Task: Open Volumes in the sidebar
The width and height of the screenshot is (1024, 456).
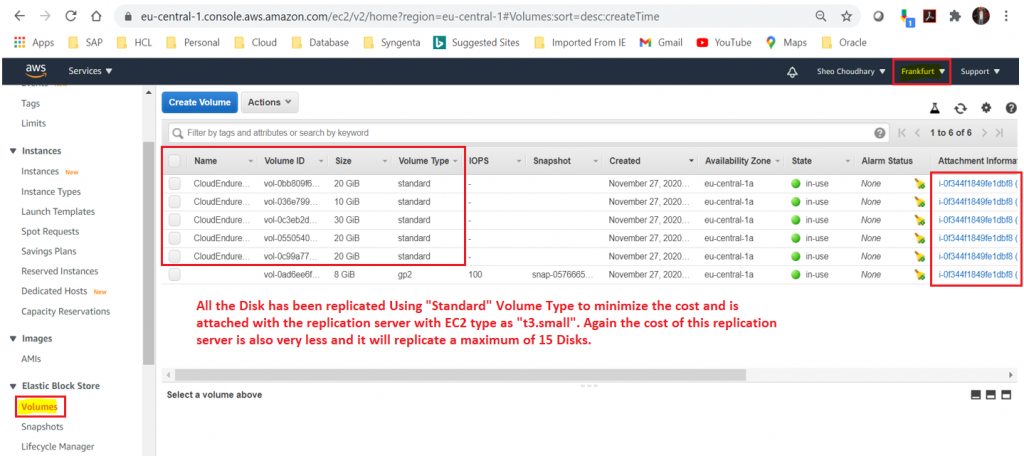Action: coord(39,407)
